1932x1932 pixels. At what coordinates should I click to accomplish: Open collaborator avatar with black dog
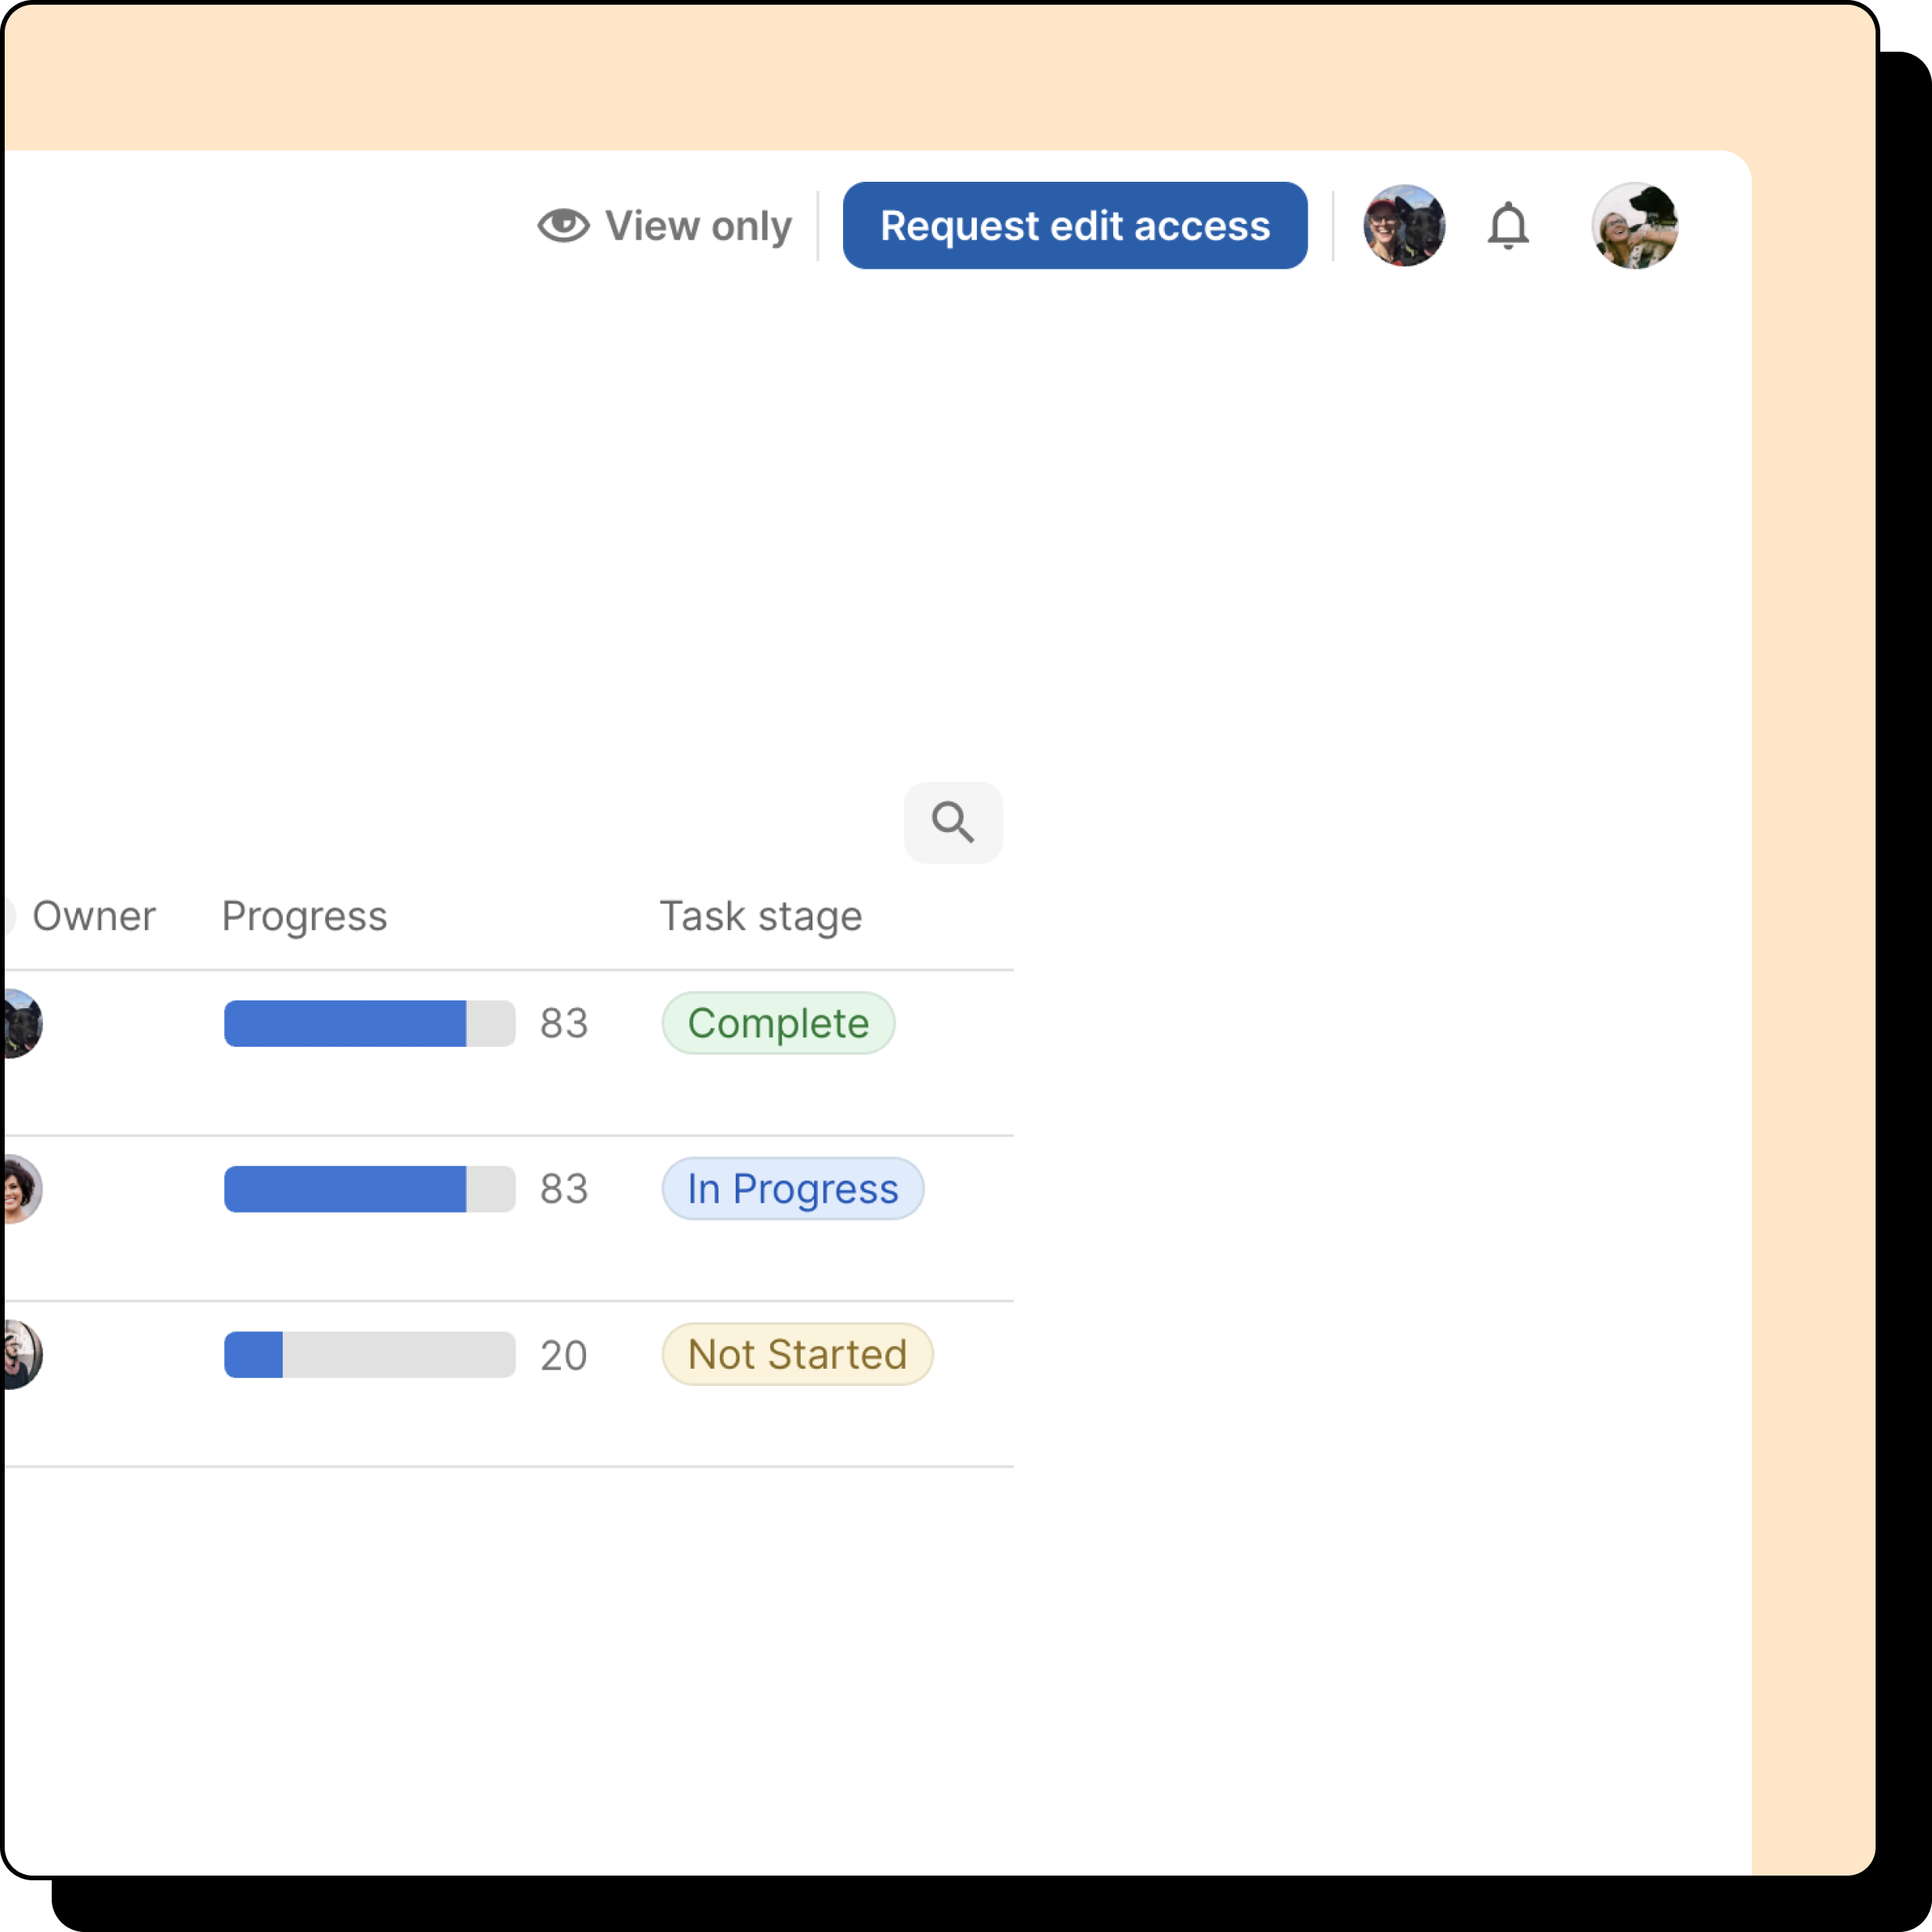pyautogui.click(x=1403, y=226)
